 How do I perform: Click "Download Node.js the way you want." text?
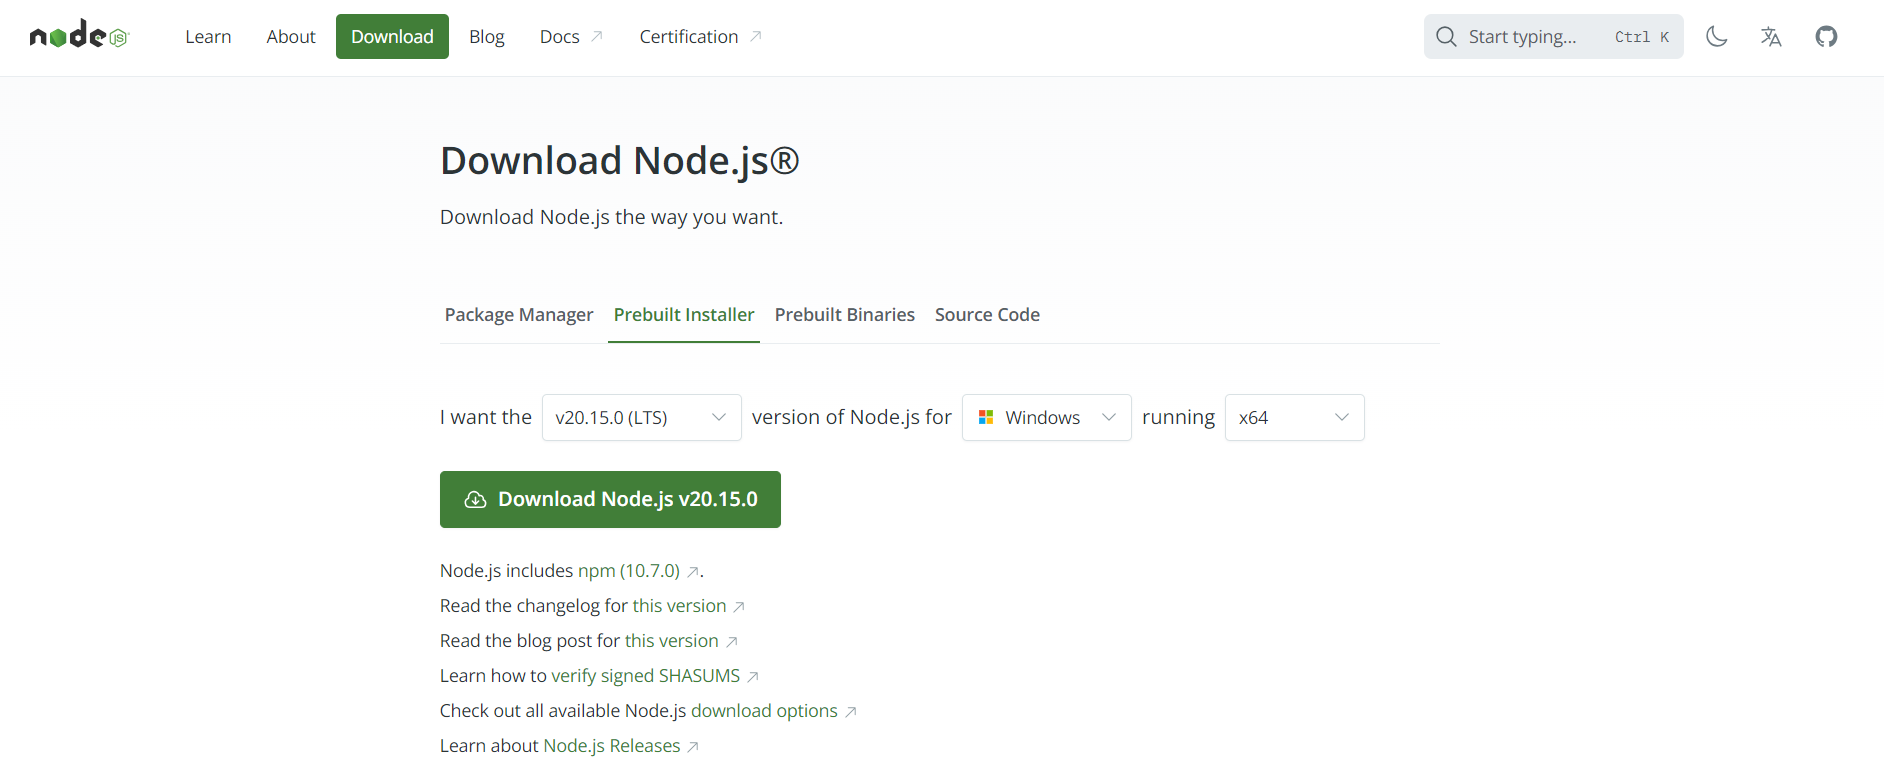[611, 217]
